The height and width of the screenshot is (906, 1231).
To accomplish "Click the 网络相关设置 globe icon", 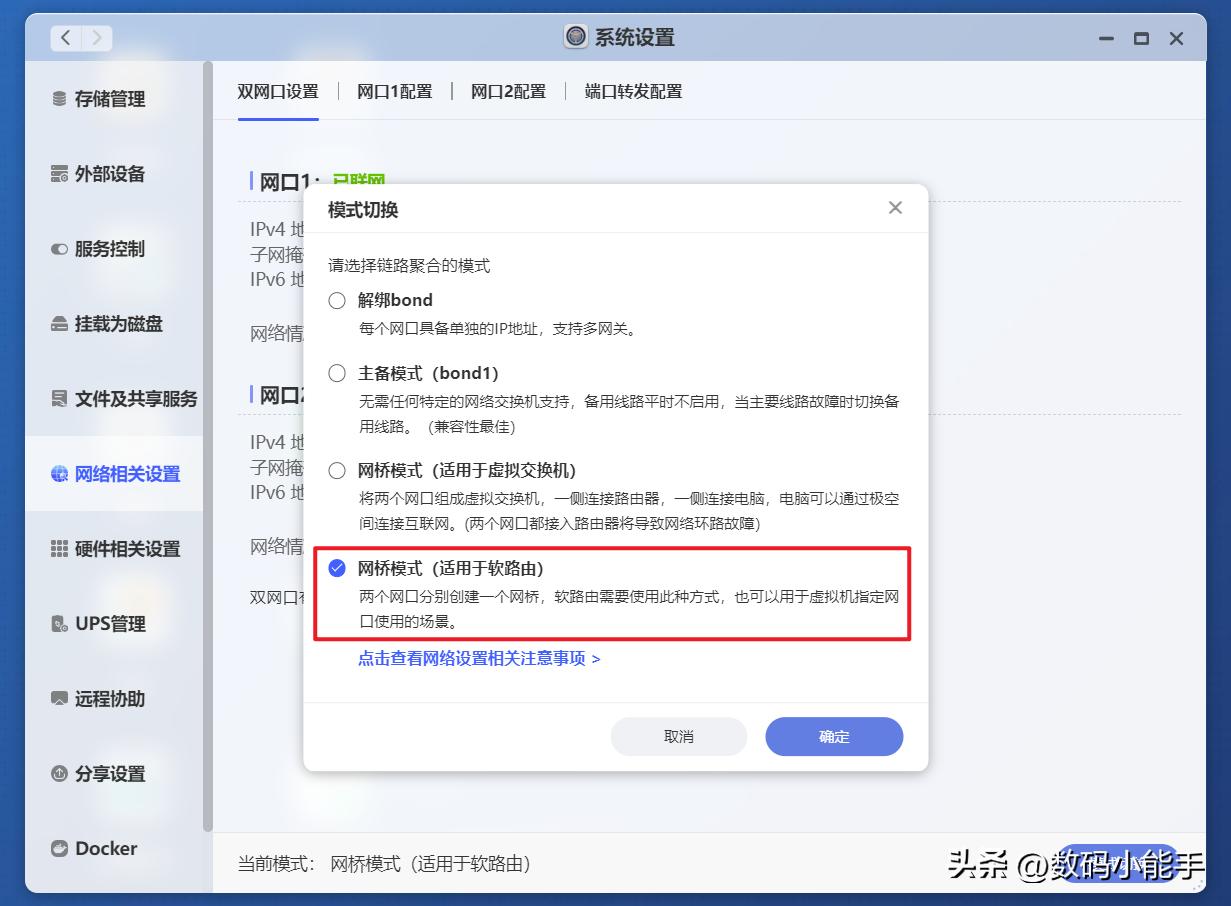I will (59, 474).
